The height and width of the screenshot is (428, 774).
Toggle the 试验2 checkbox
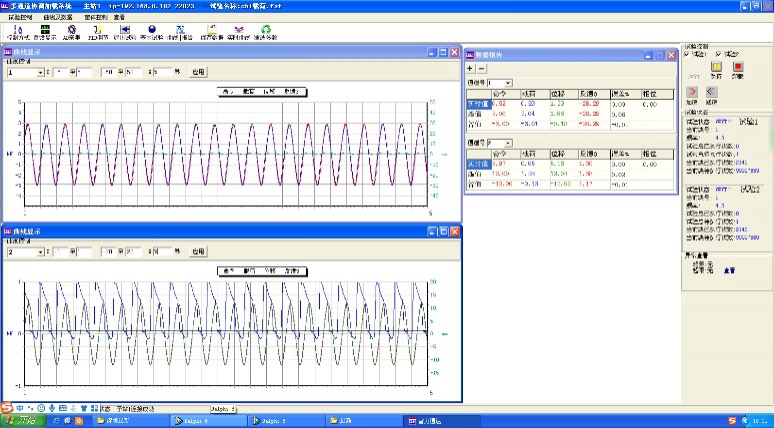tap(717, 54)
